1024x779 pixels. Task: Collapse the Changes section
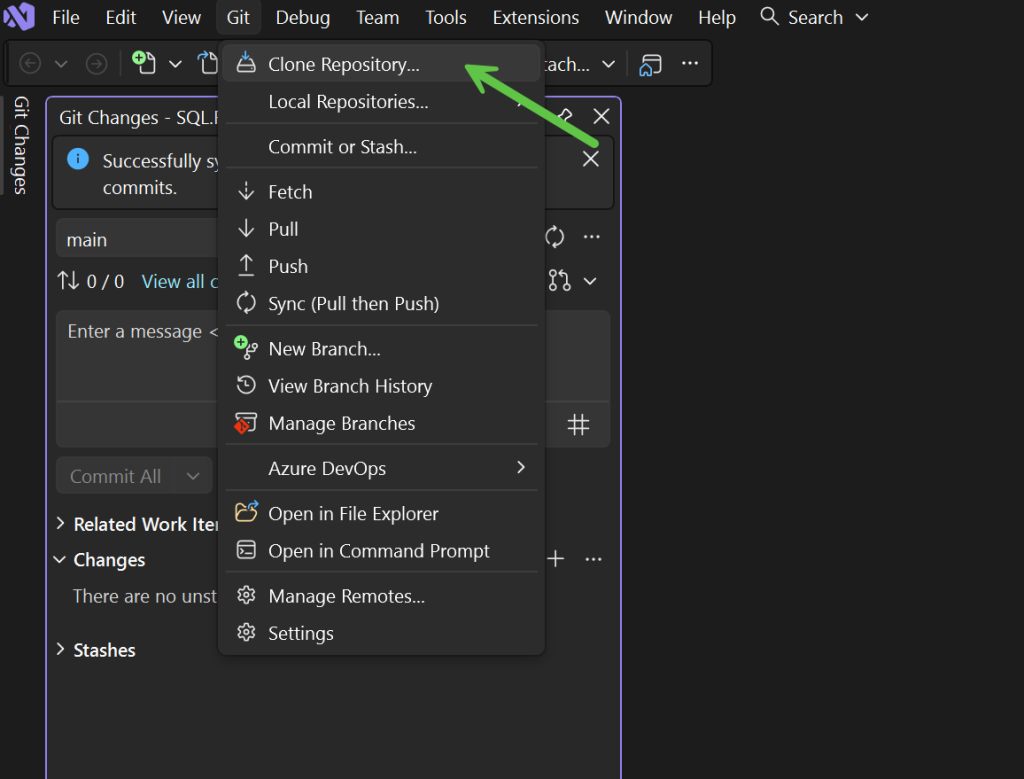59,560
